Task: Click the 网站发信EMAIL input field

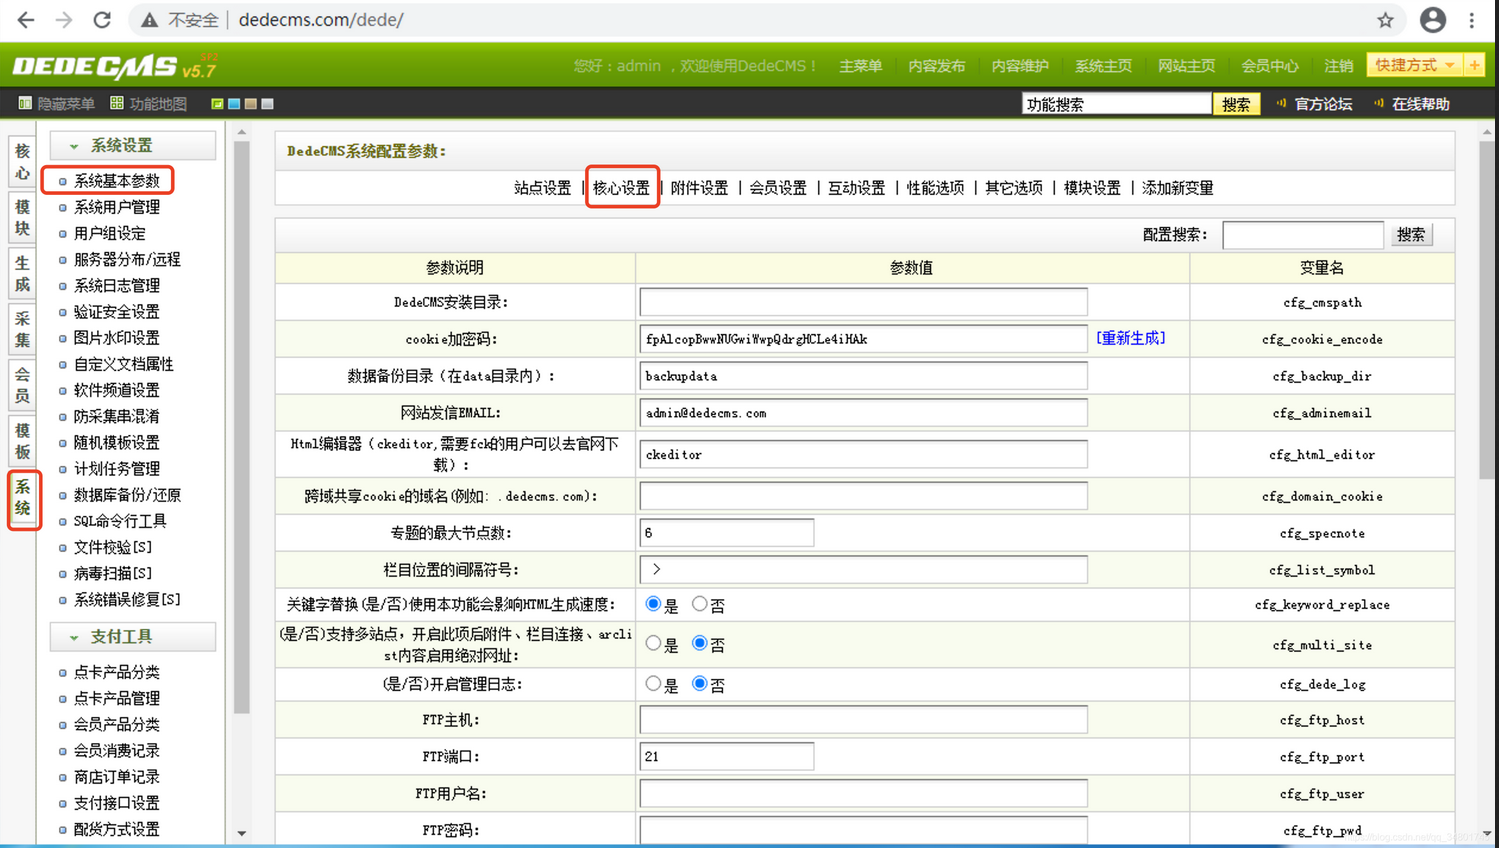Action: point(863,413)
